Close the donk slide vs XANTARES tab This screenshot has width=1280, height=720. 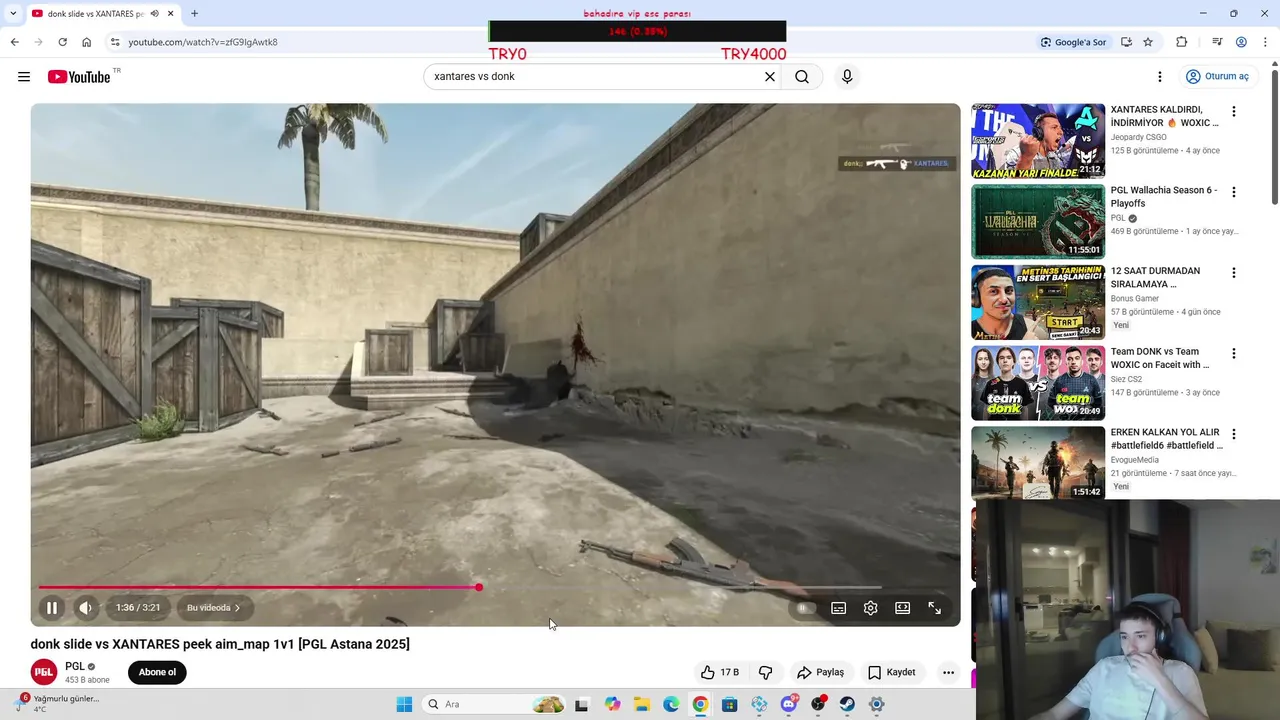171,14
